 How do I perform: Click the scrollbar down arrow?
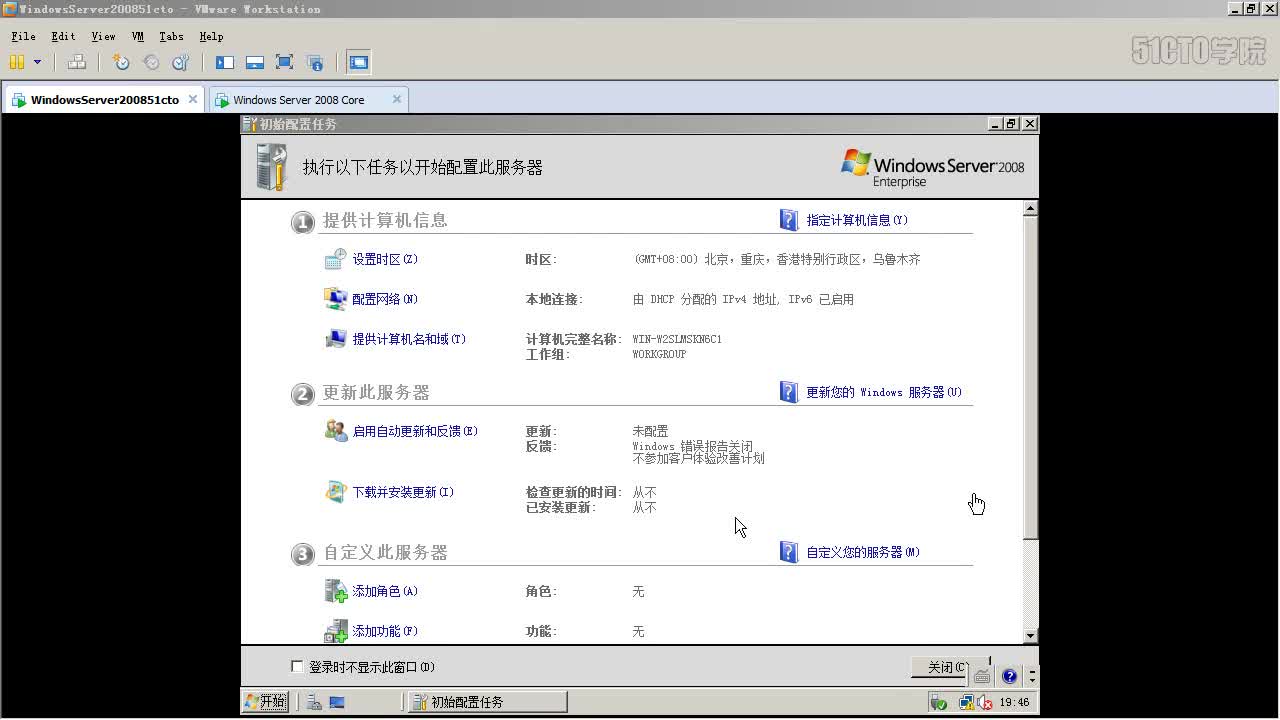pyautogui.click(x=1030, y=636)
